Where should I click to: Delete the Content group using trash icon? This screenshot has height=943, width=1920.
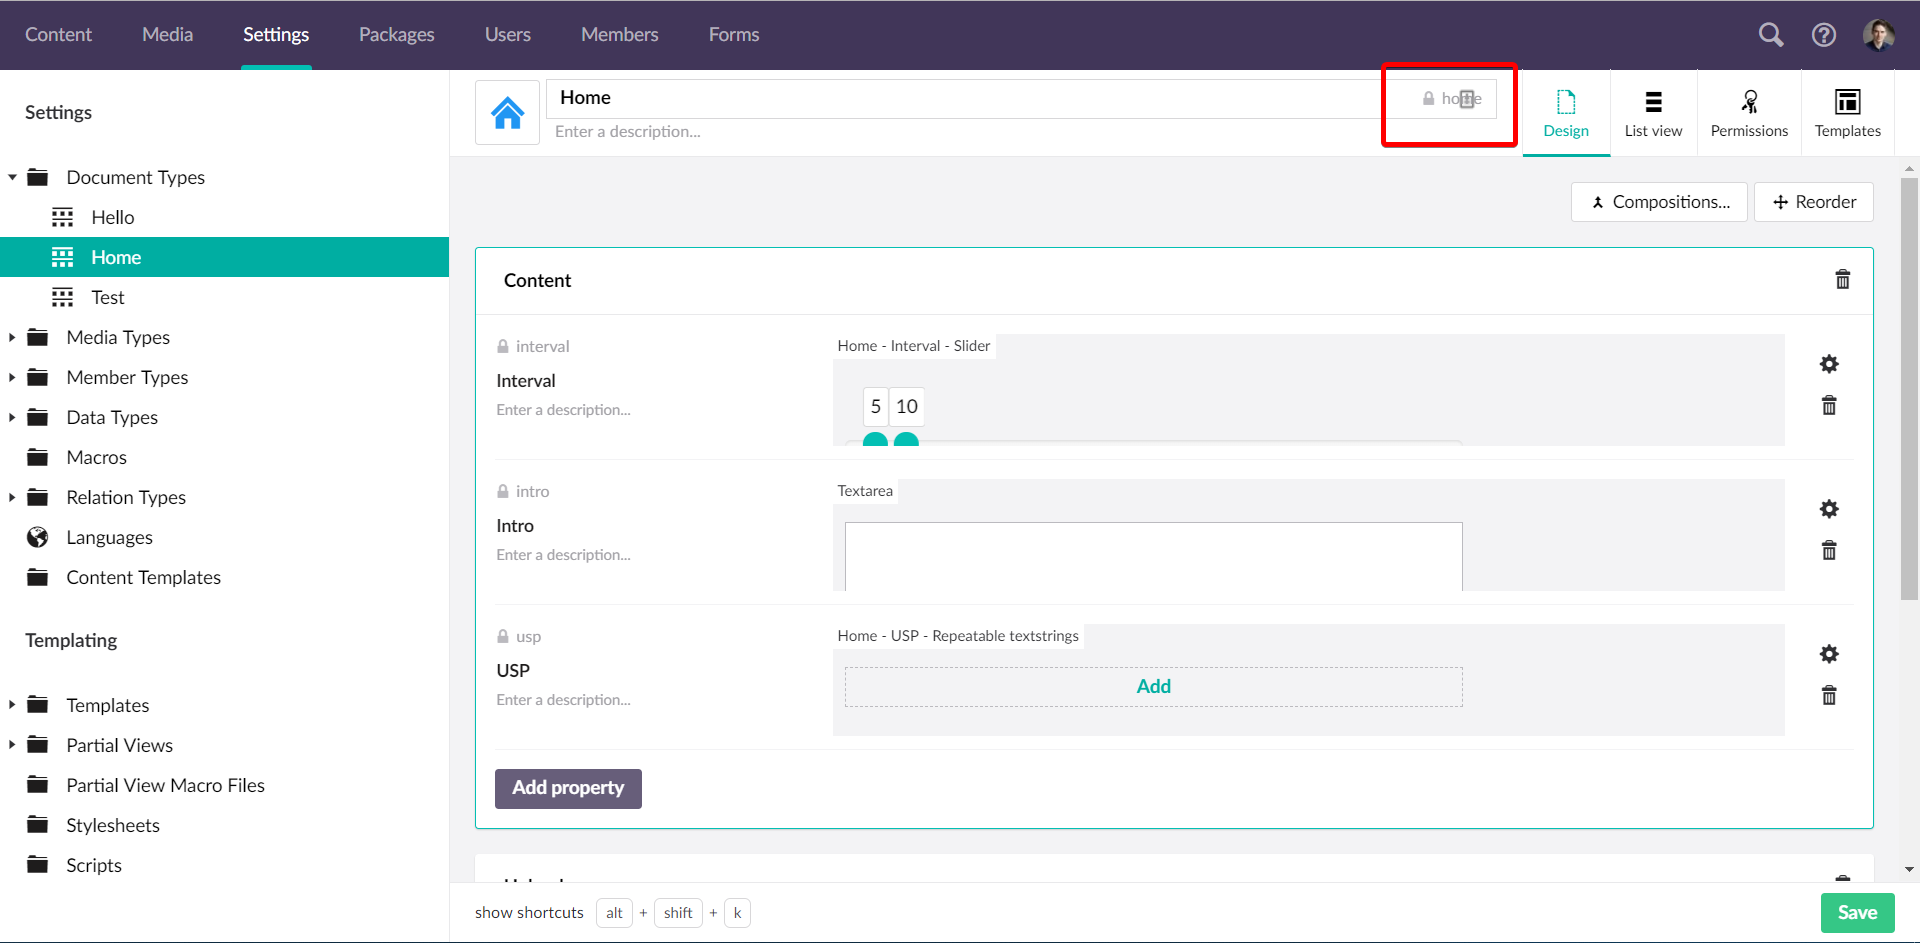(x=1843, y=280)
